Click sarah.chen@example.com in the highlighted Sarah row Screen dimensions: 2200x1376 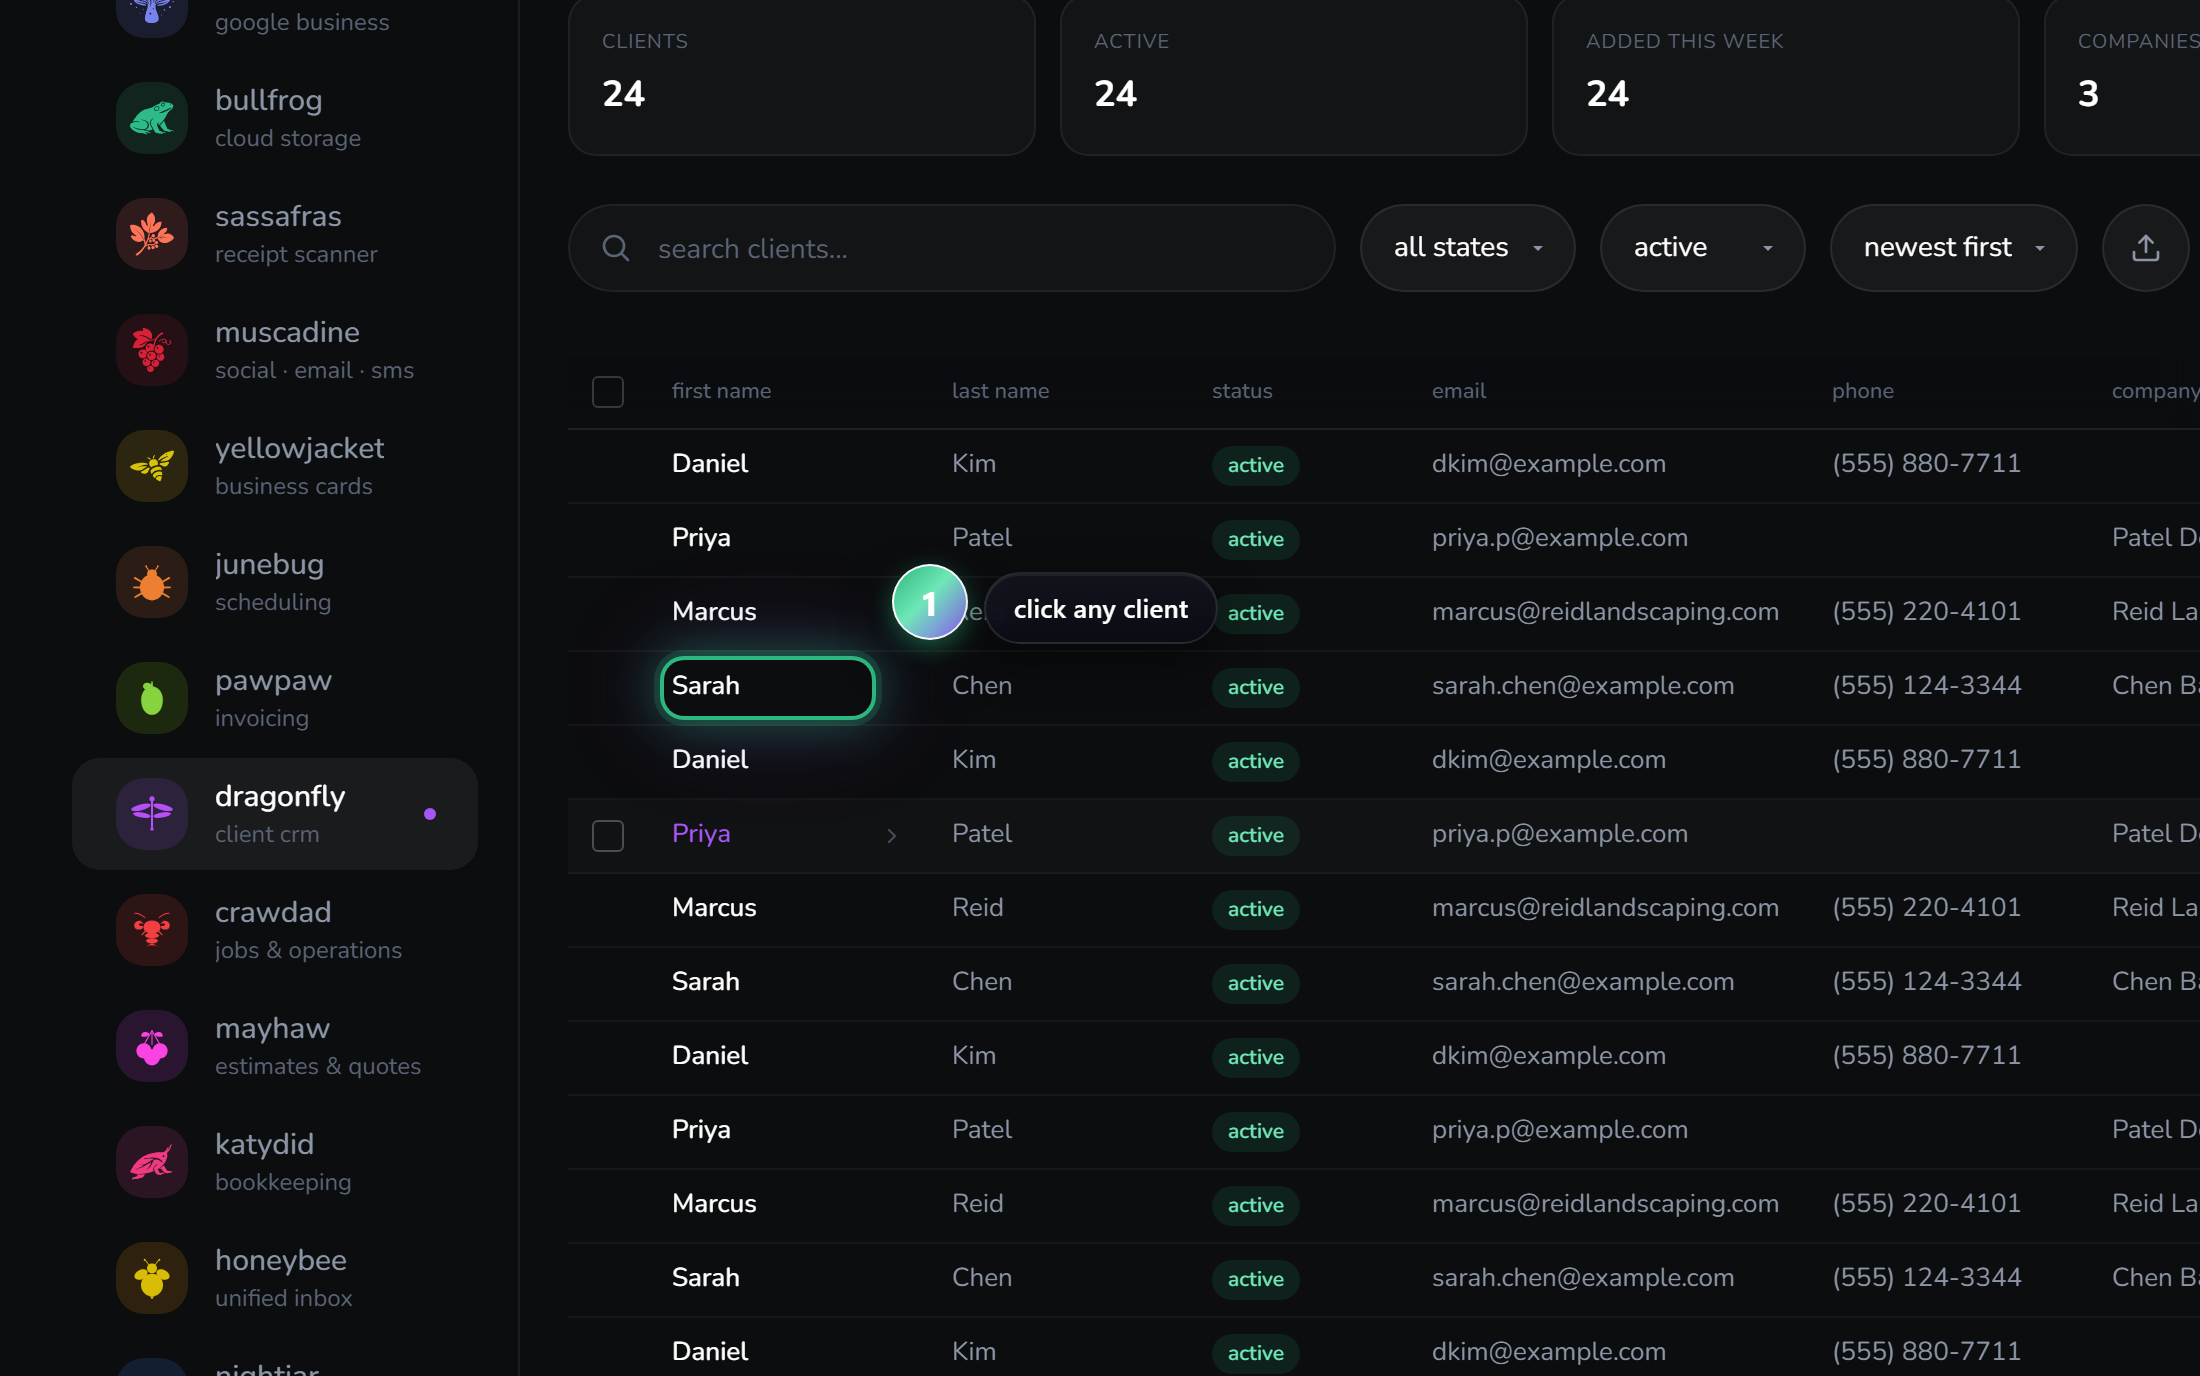click(1583, 686)
